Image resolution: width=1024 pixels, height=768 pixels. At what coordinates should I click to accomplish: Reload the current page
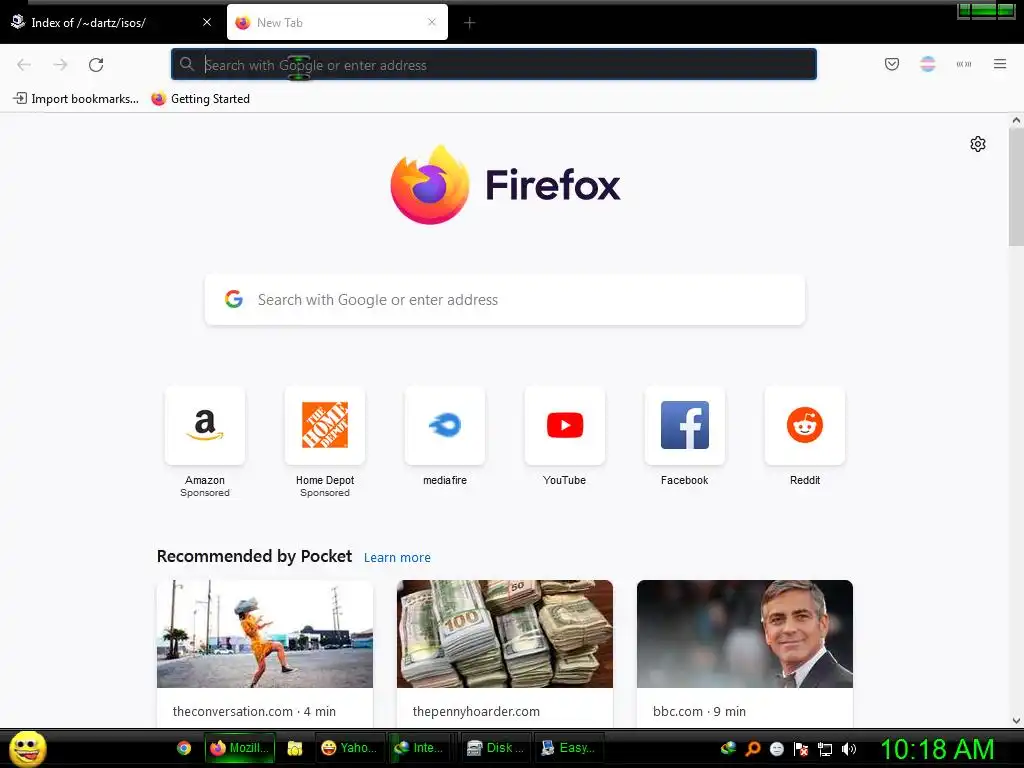click(x=96, y=65)
